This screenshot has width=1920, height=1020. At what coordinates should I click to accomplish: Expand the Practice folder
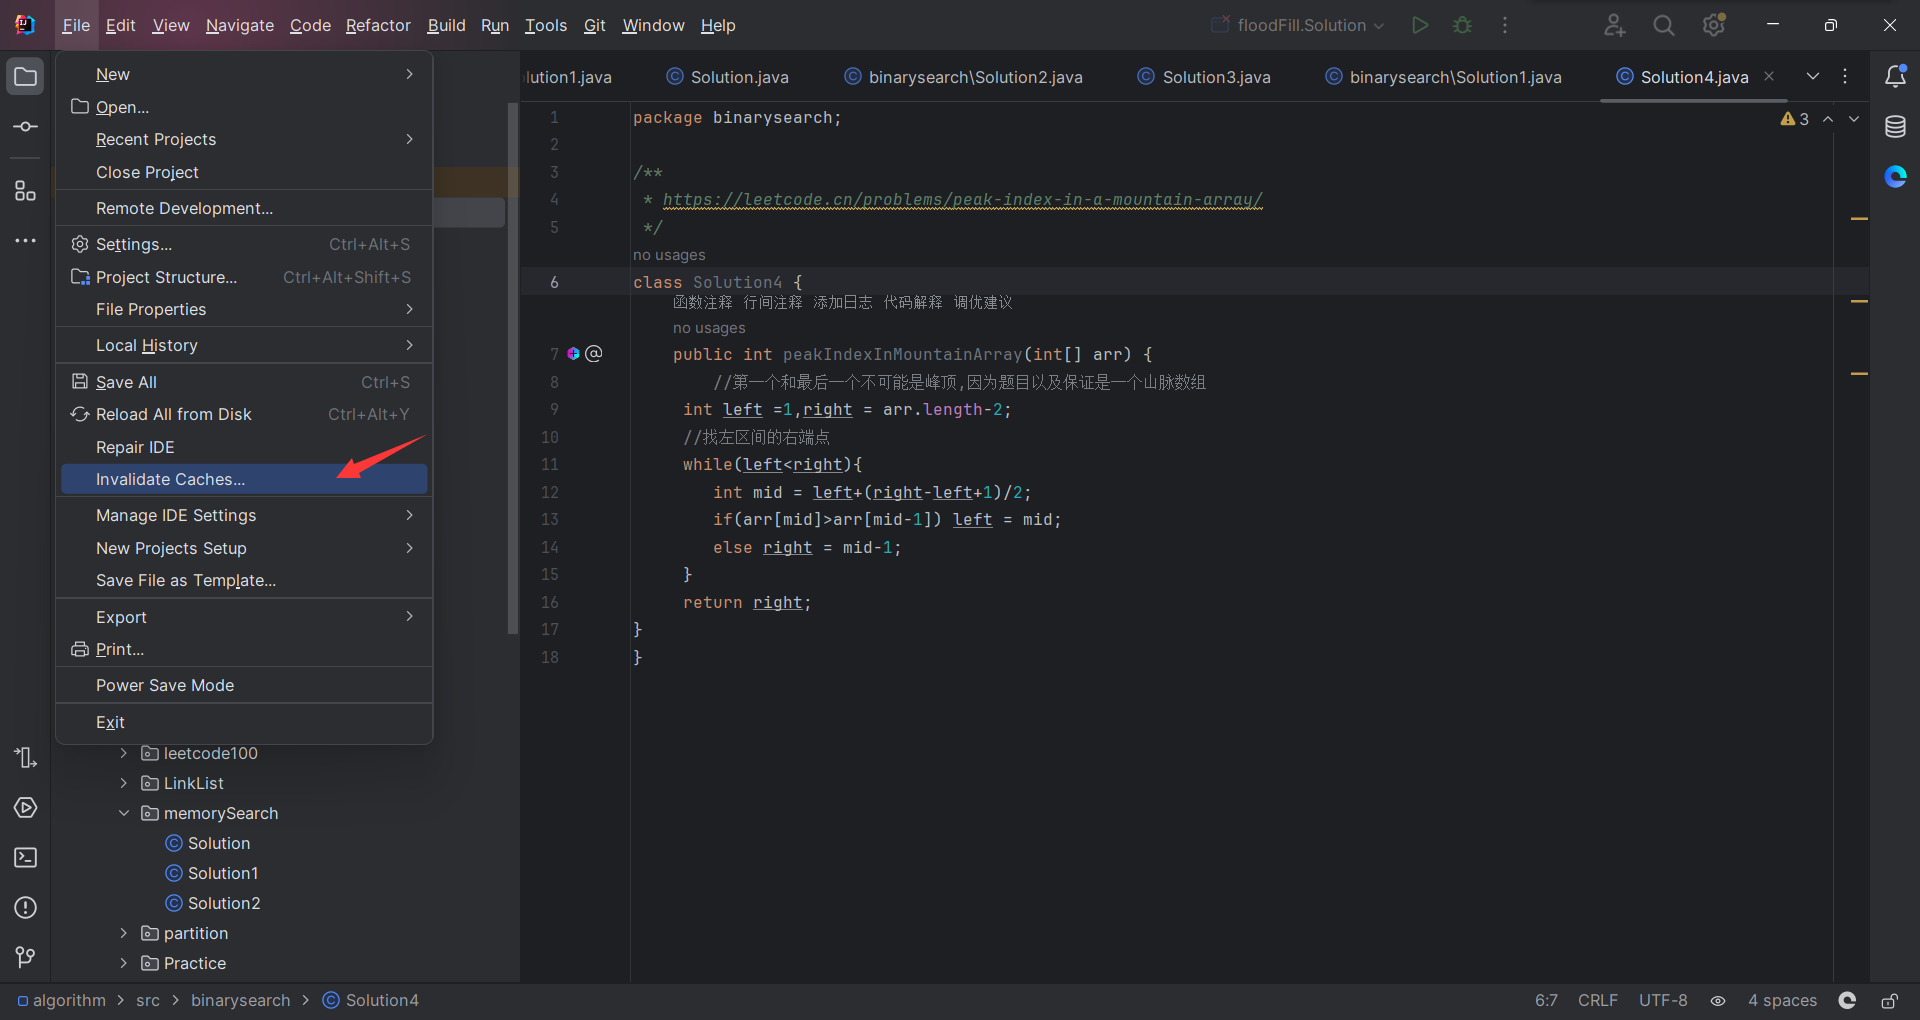[124, 963]
